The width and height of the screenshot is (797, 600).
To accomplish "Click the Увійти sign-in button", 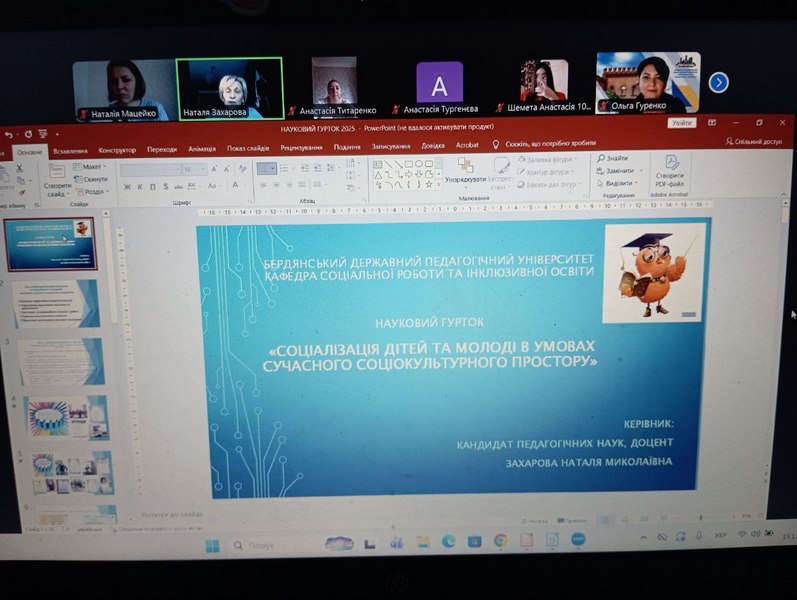I will (x=681, y=123).
